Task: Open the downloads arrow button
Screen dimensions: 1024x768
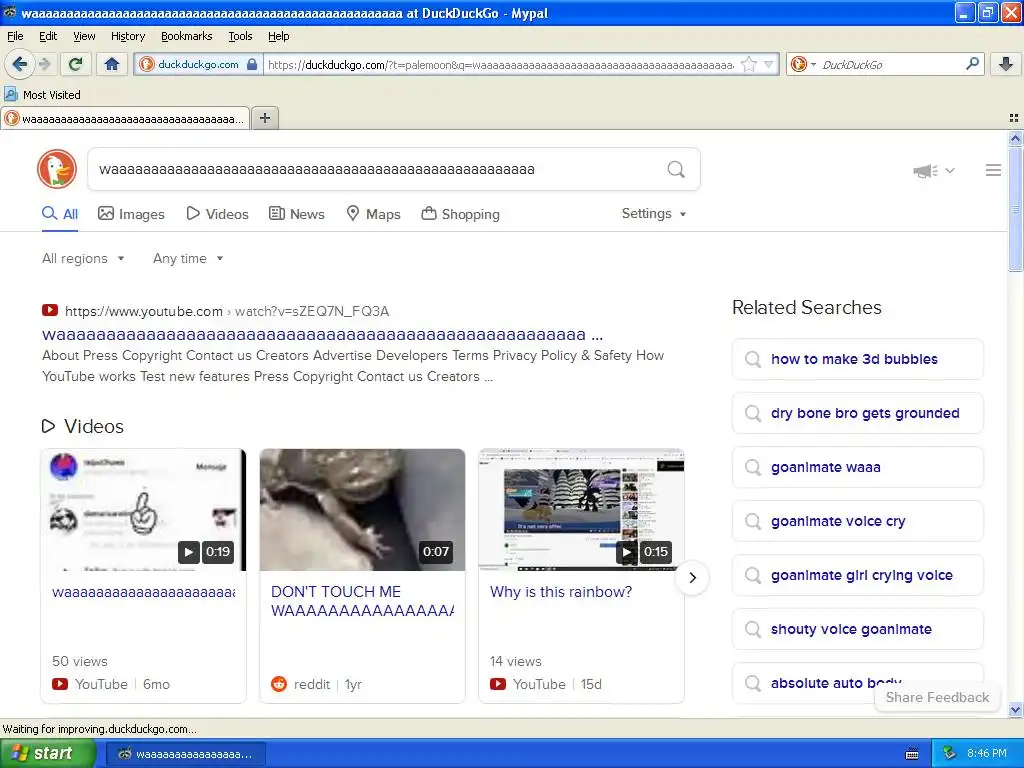Action: point(1006,64)
